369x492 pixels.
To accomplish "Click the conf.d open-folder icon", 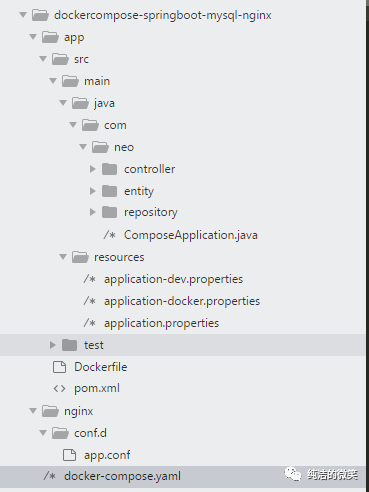I will coord(60,433).
